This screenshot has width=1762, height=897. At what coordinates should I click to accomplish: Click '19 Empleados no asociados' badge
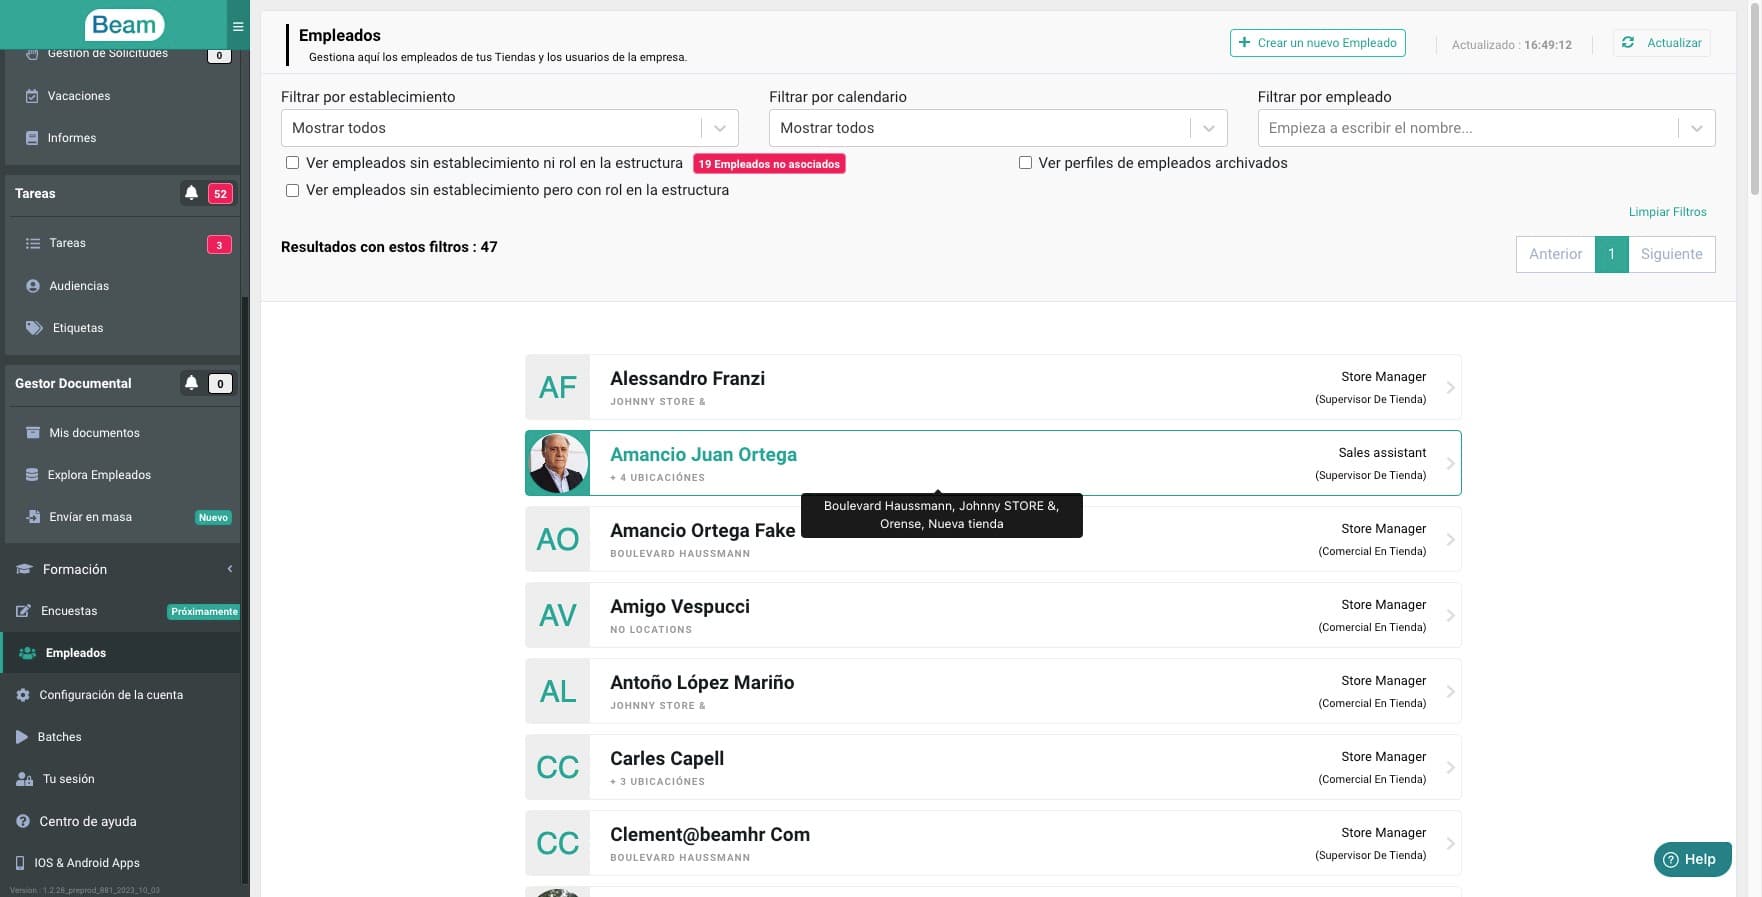[769, 164]
